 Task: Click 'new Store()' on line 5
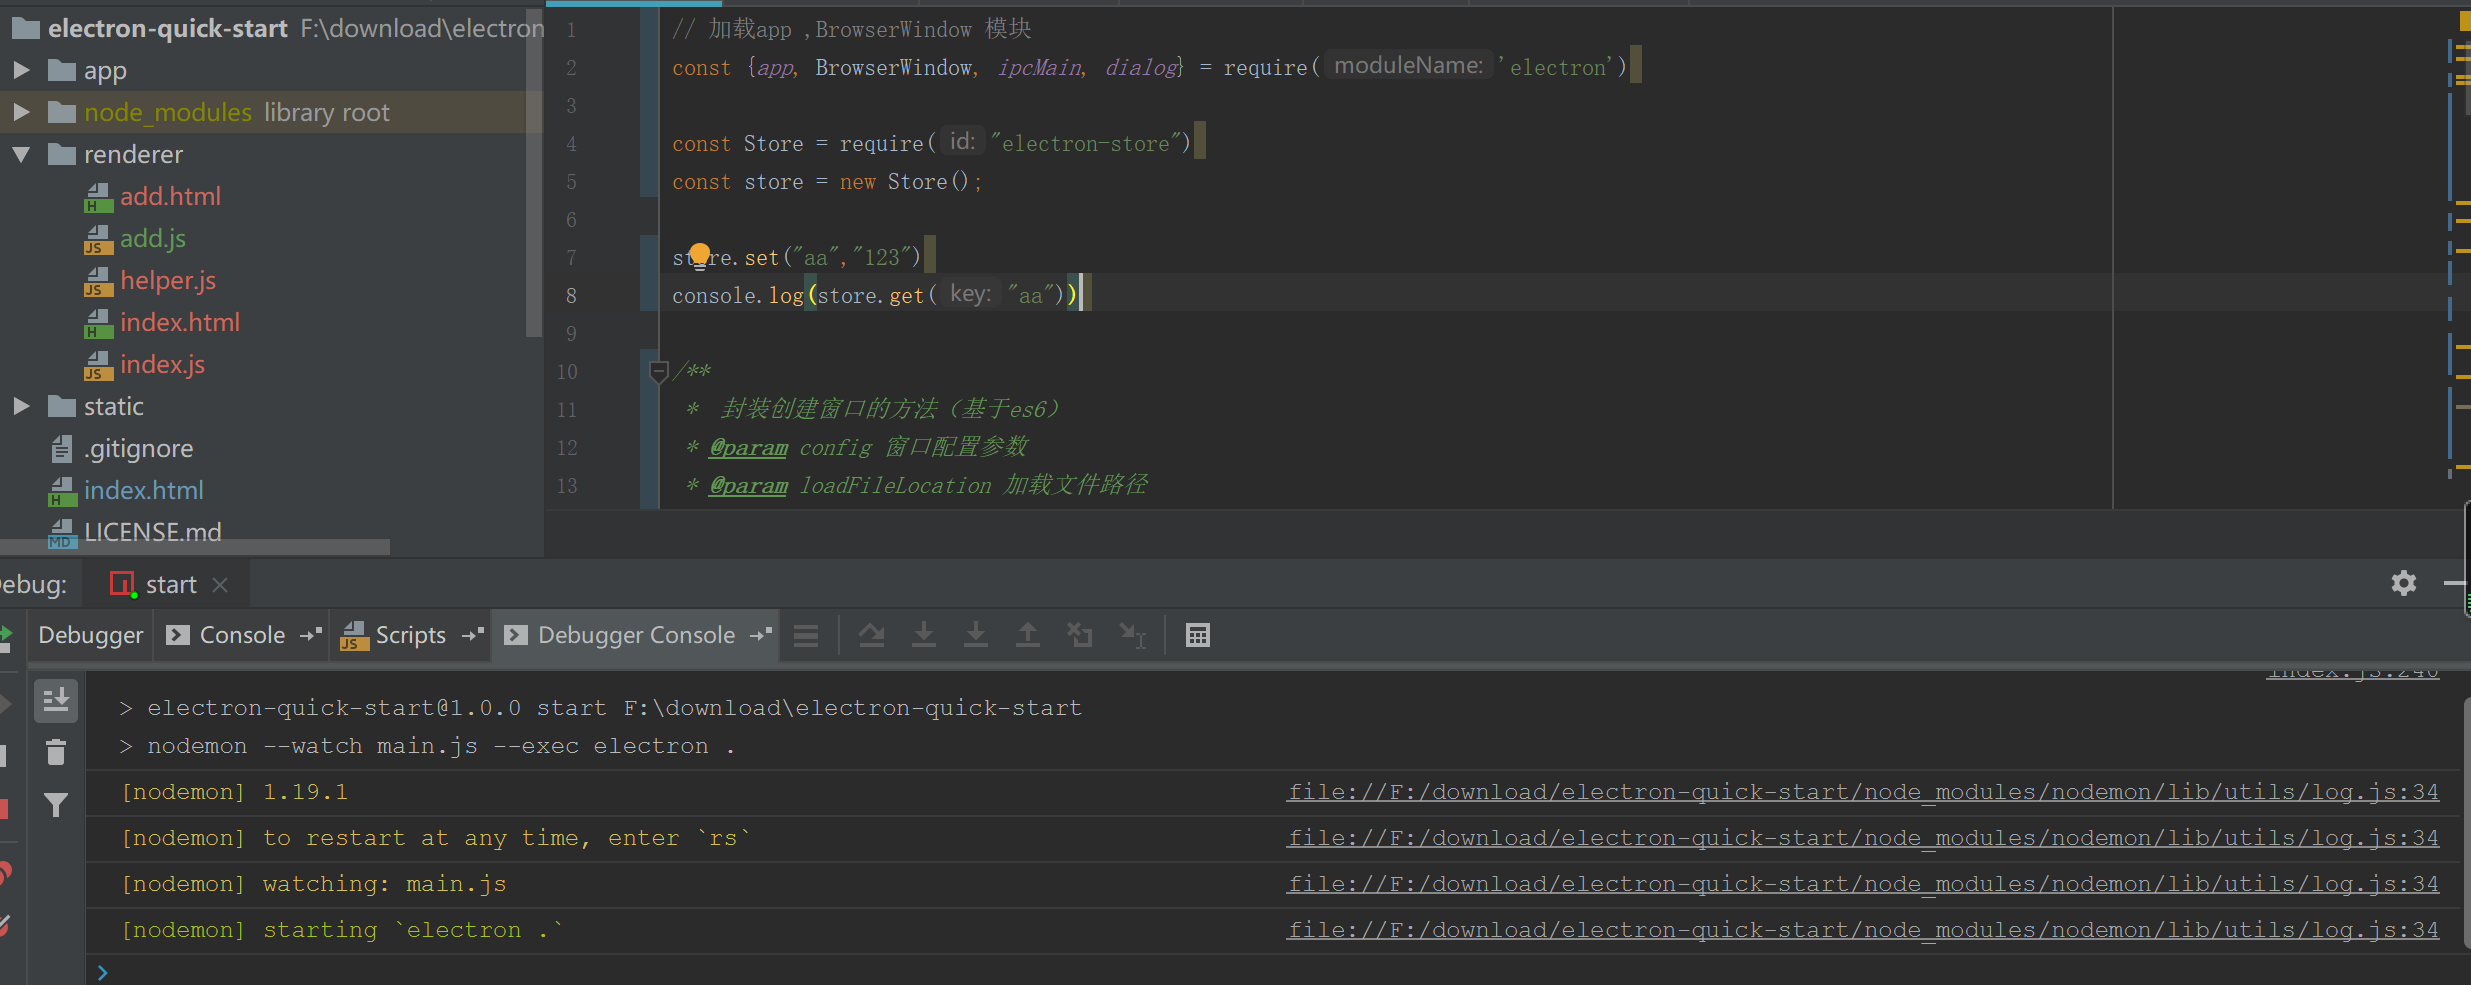[904, 182]
